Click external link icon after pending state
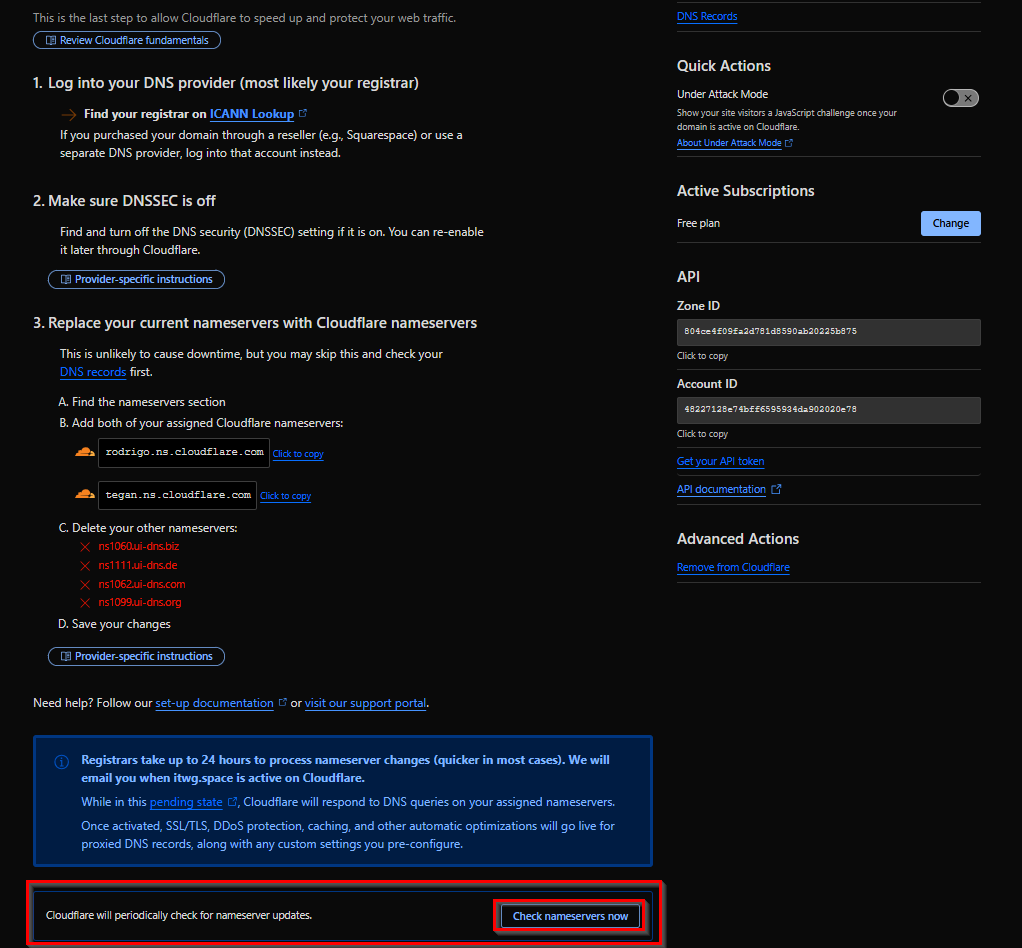The image size is (1022, 948). (232, 802)
